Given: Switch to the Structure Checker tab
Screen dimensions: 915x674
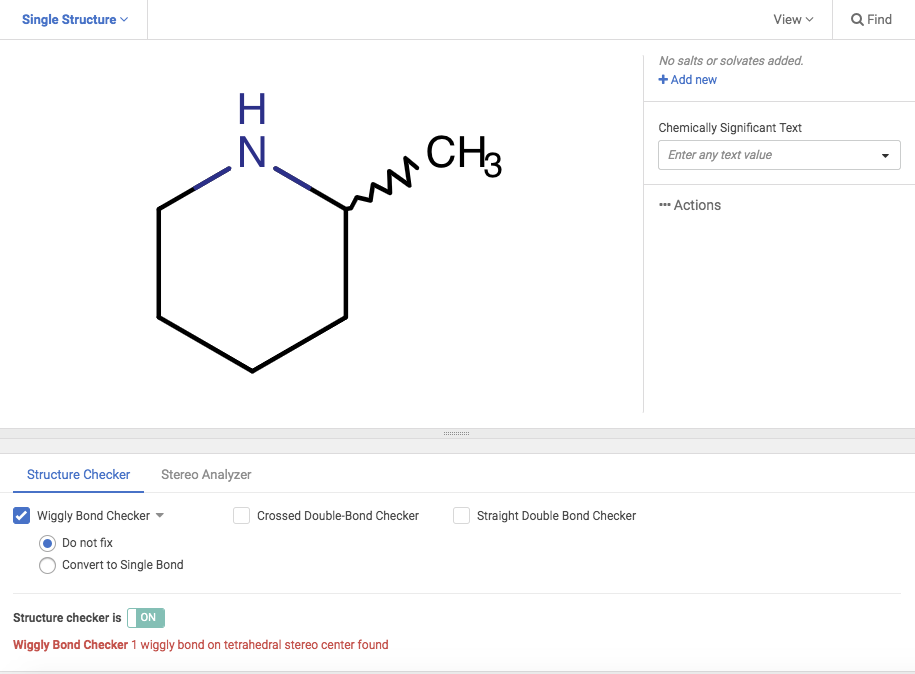Looking at the screenshot, I should [x=78, y=475].
